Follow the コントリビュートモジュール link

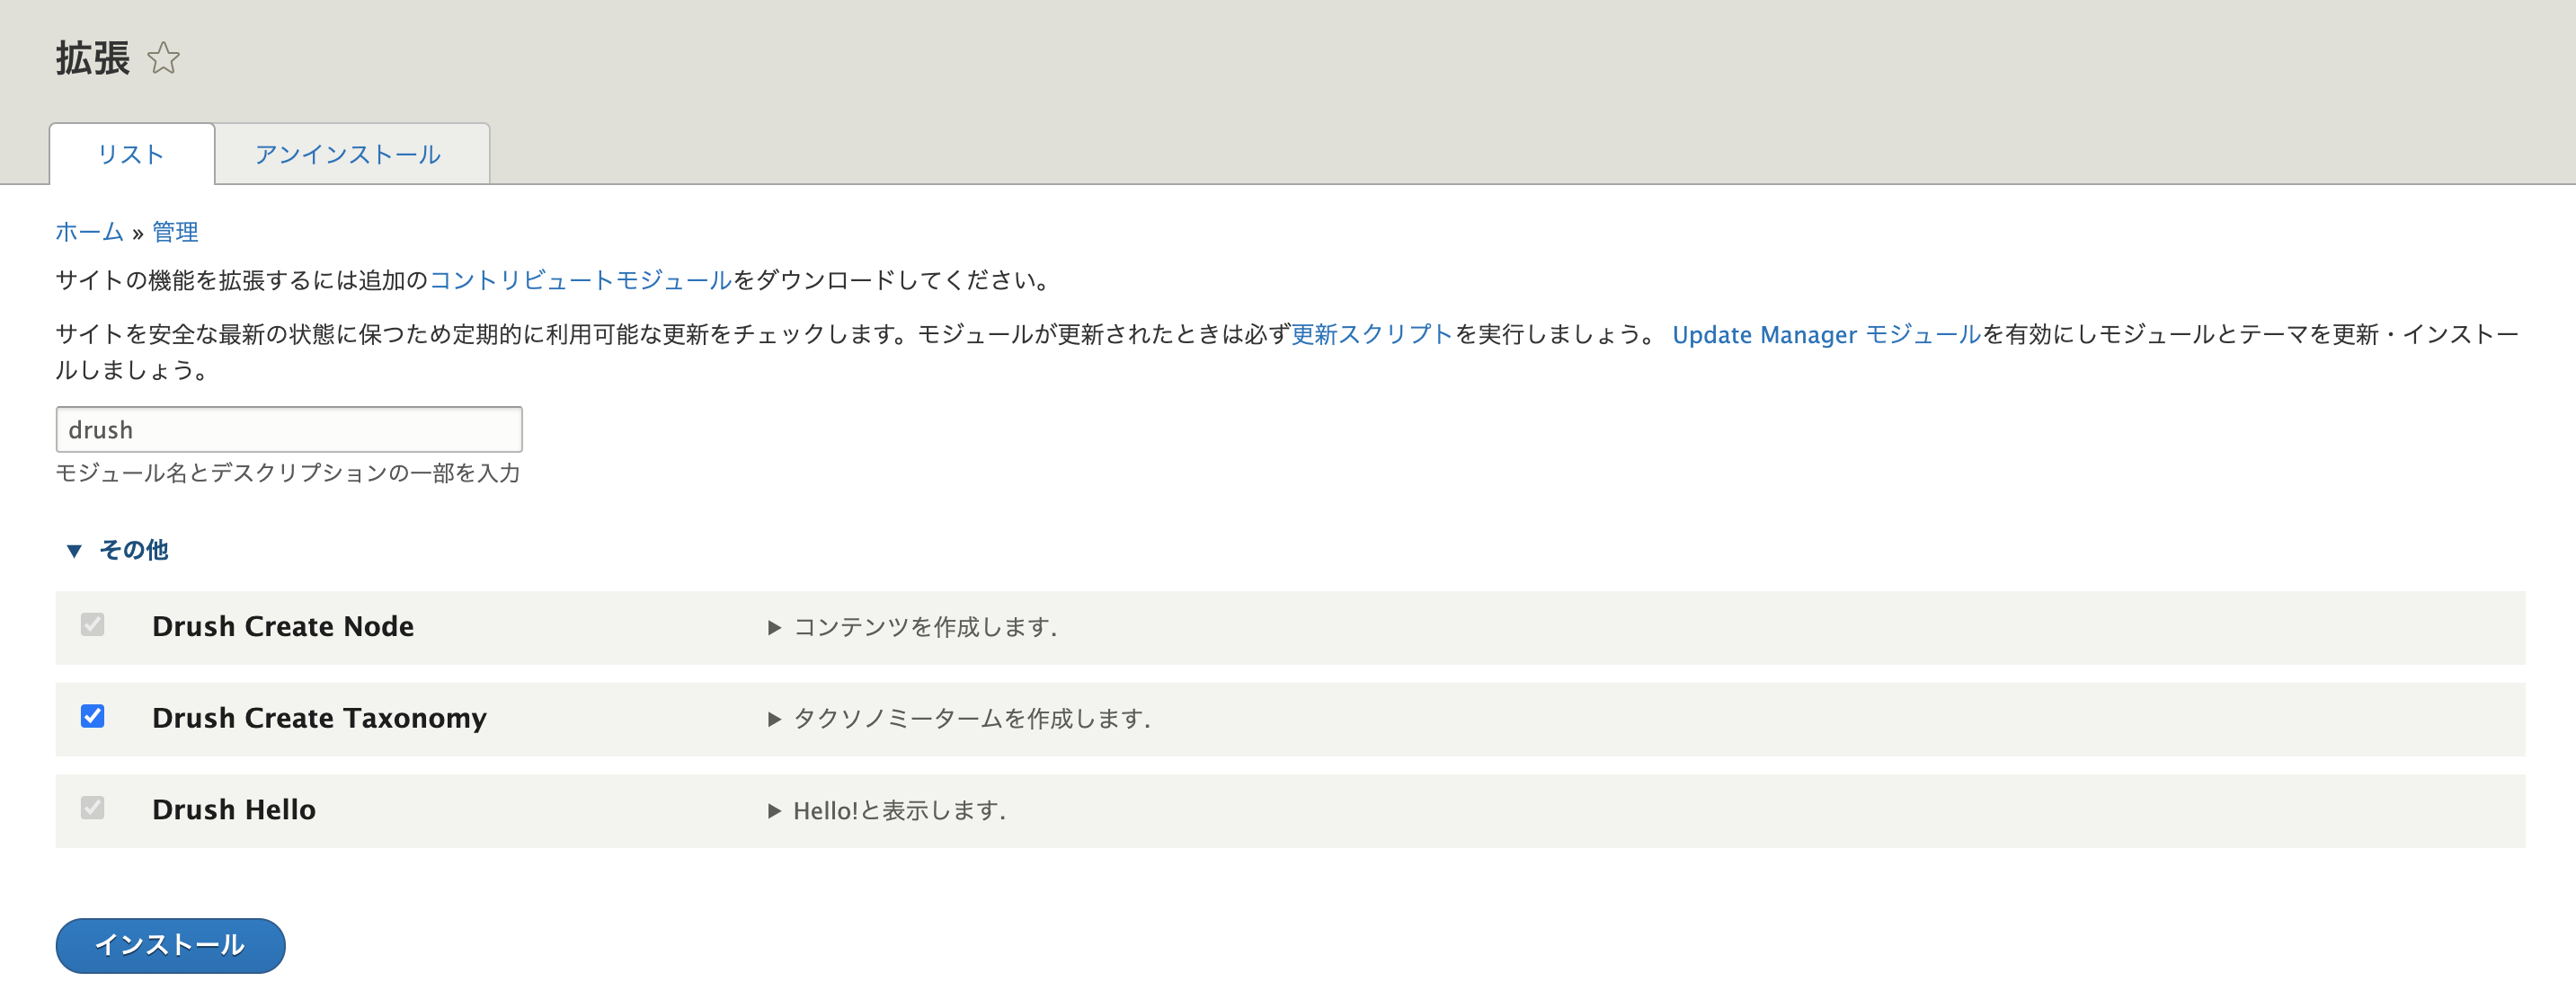pyautogui.click(x=580, y=280)
